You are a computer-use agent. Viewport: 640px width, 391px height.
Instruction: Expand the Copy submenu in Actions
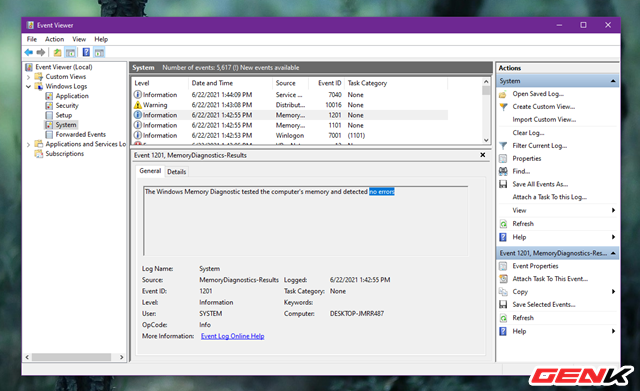coord(613,292)
